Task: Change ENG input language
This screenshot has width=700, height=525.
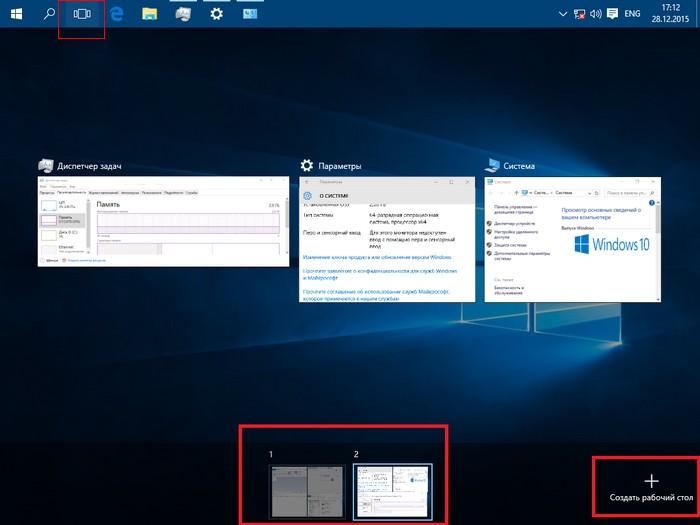Action: click(x=632, y=14)
